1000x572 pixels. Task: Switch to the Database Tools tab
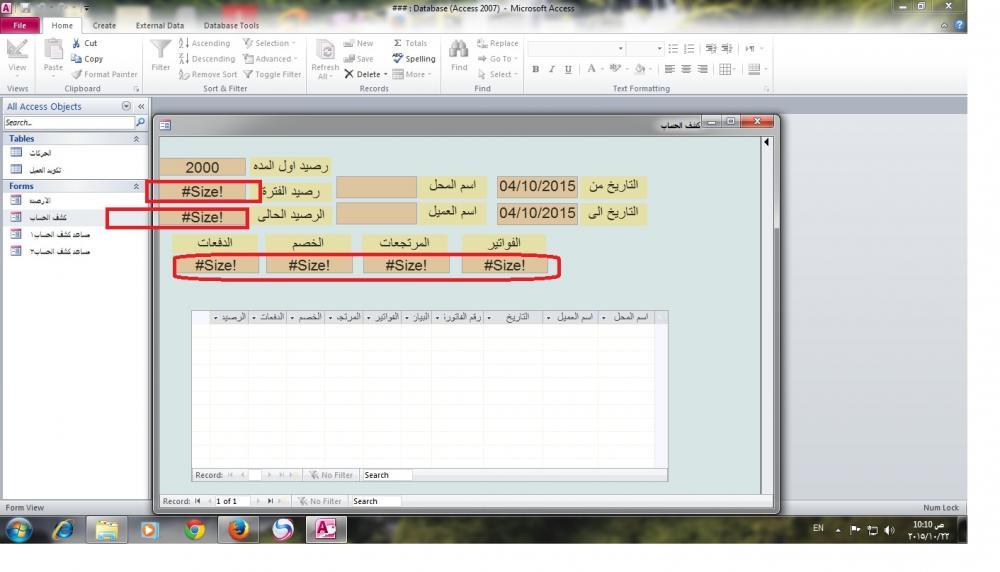pyautogui.click(x=231, y=26)
